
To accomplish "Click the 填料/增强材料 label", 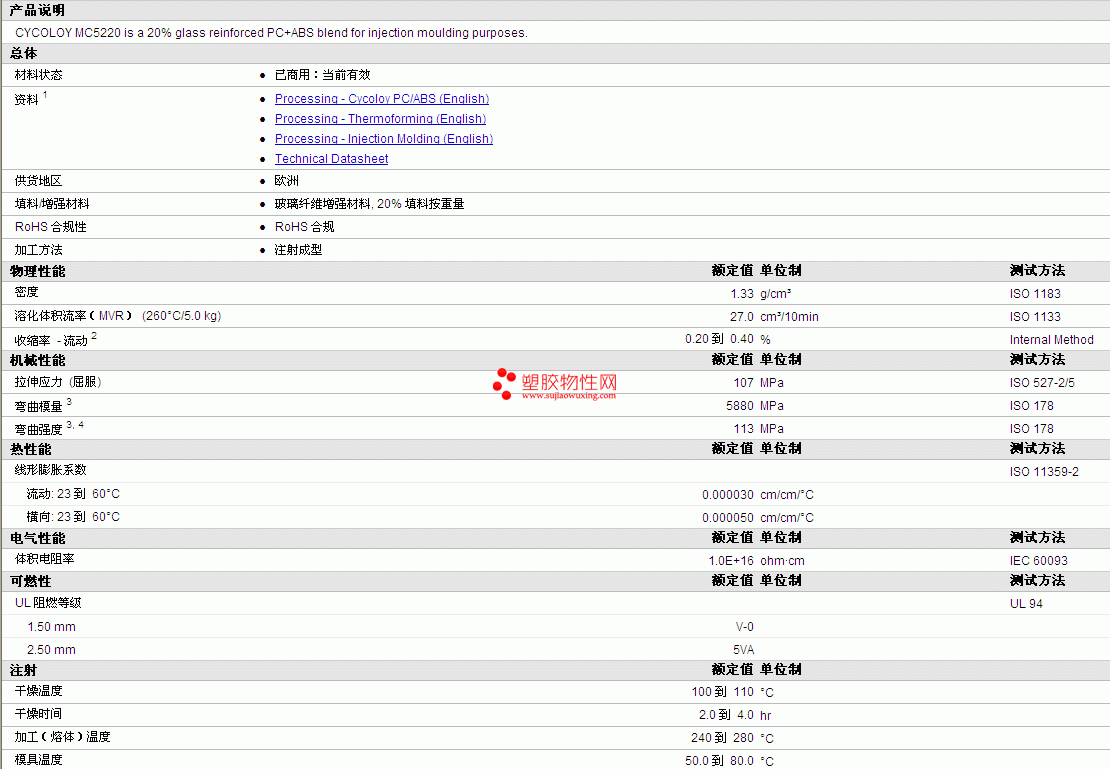I will pyautogui.click(x=52, y=203).
